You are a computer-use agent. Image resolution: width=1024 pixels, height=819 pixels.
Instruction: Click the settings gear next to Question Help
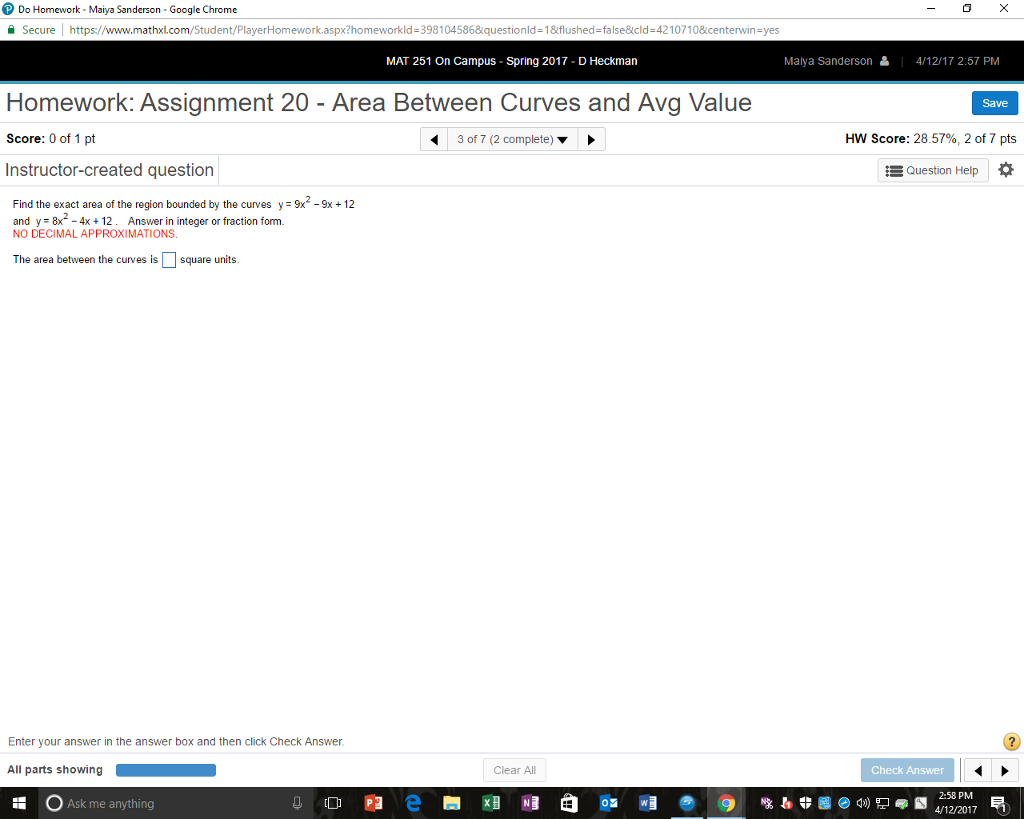(x=1006, y=170)
